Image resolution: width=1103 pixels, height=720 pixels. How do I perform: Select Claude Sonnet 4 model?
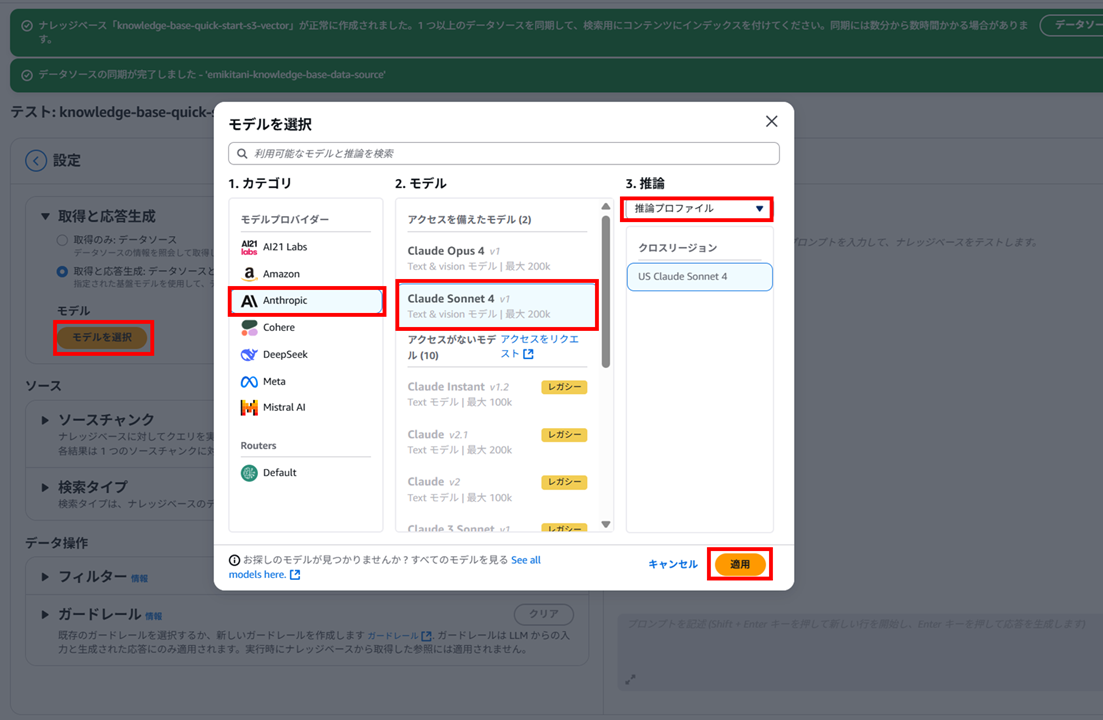[497, 306]
